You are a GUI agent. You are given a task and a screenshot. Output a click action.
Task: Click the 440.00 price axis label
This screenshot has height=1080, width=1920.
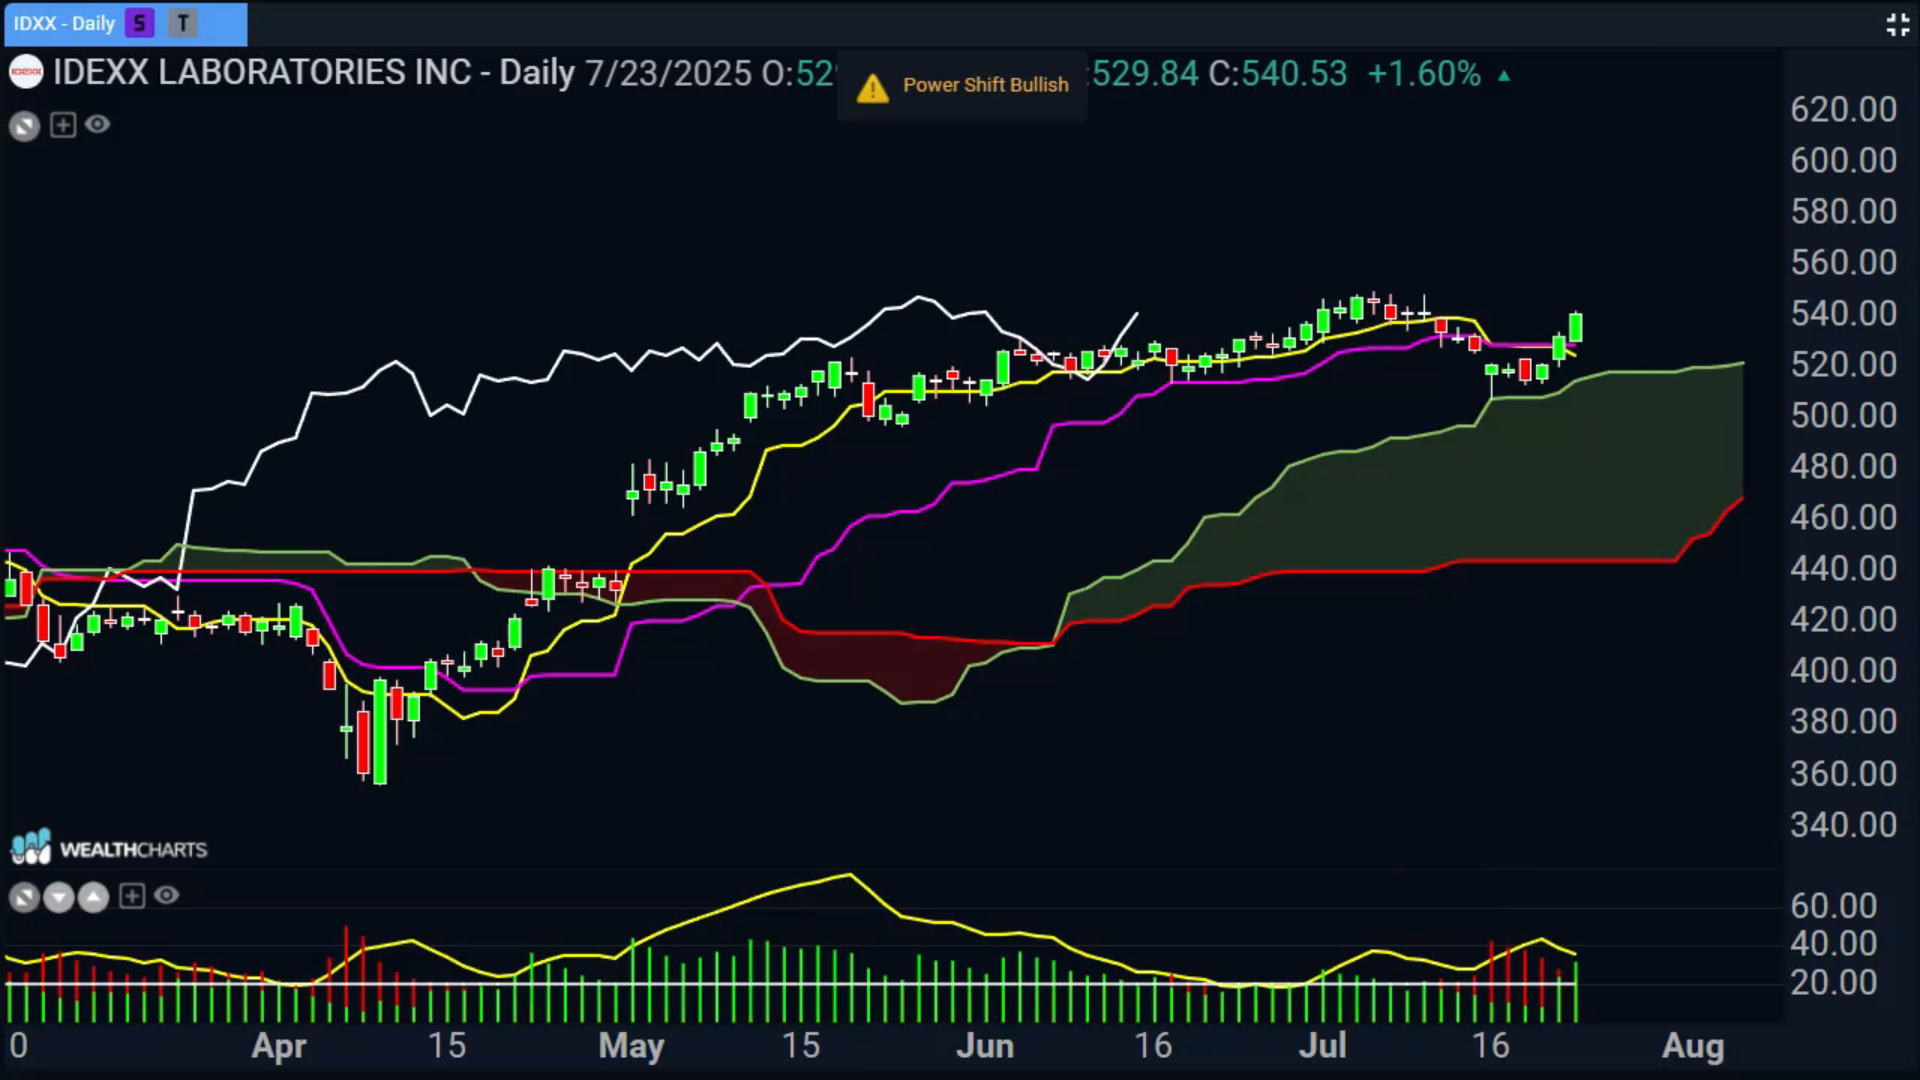[x=1843, y=568]
